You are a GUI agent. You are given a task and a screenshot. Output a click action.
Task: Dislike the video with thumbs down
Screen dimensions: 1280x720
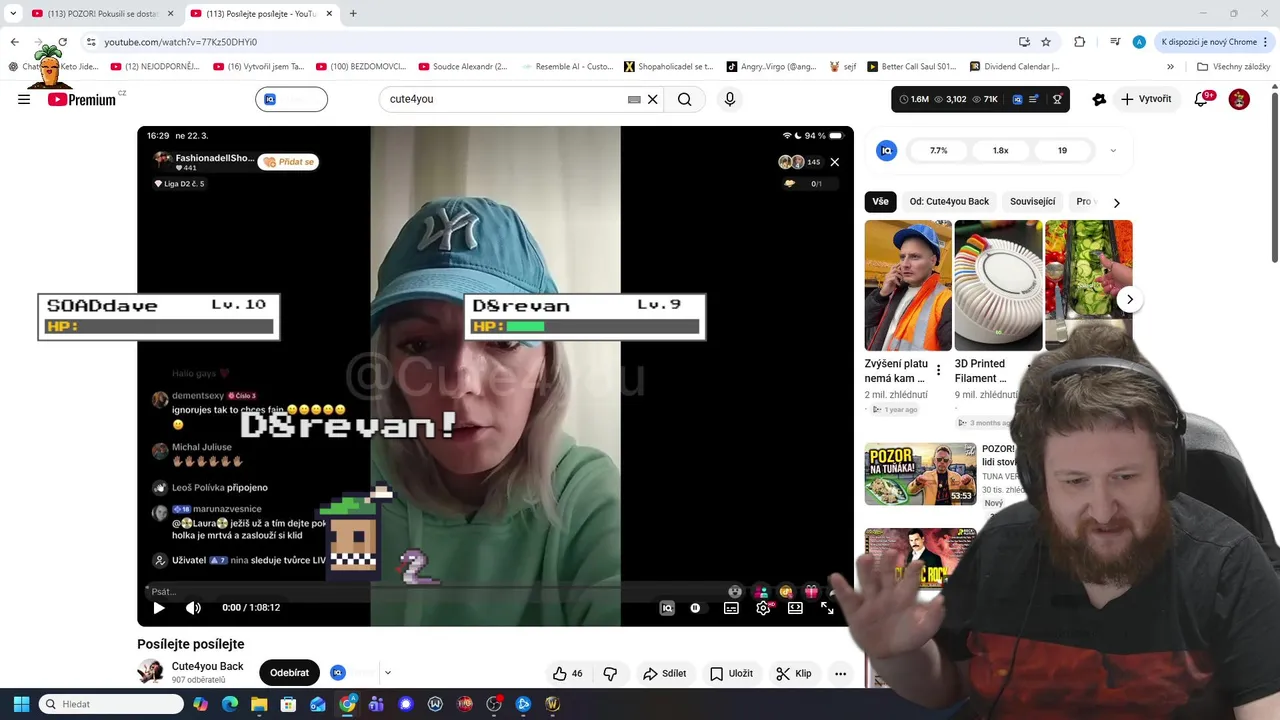pyautogui.click(x=610, y=673)
